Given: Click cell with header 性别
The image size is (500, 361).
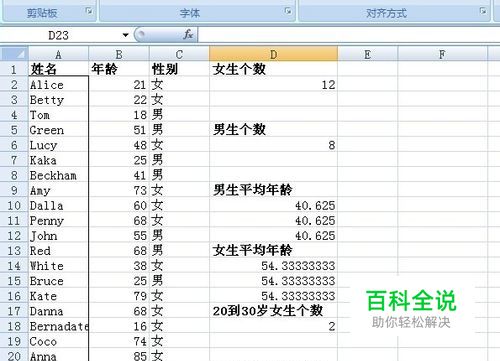Looking at the screenshot, I should [x=179, y=69].
